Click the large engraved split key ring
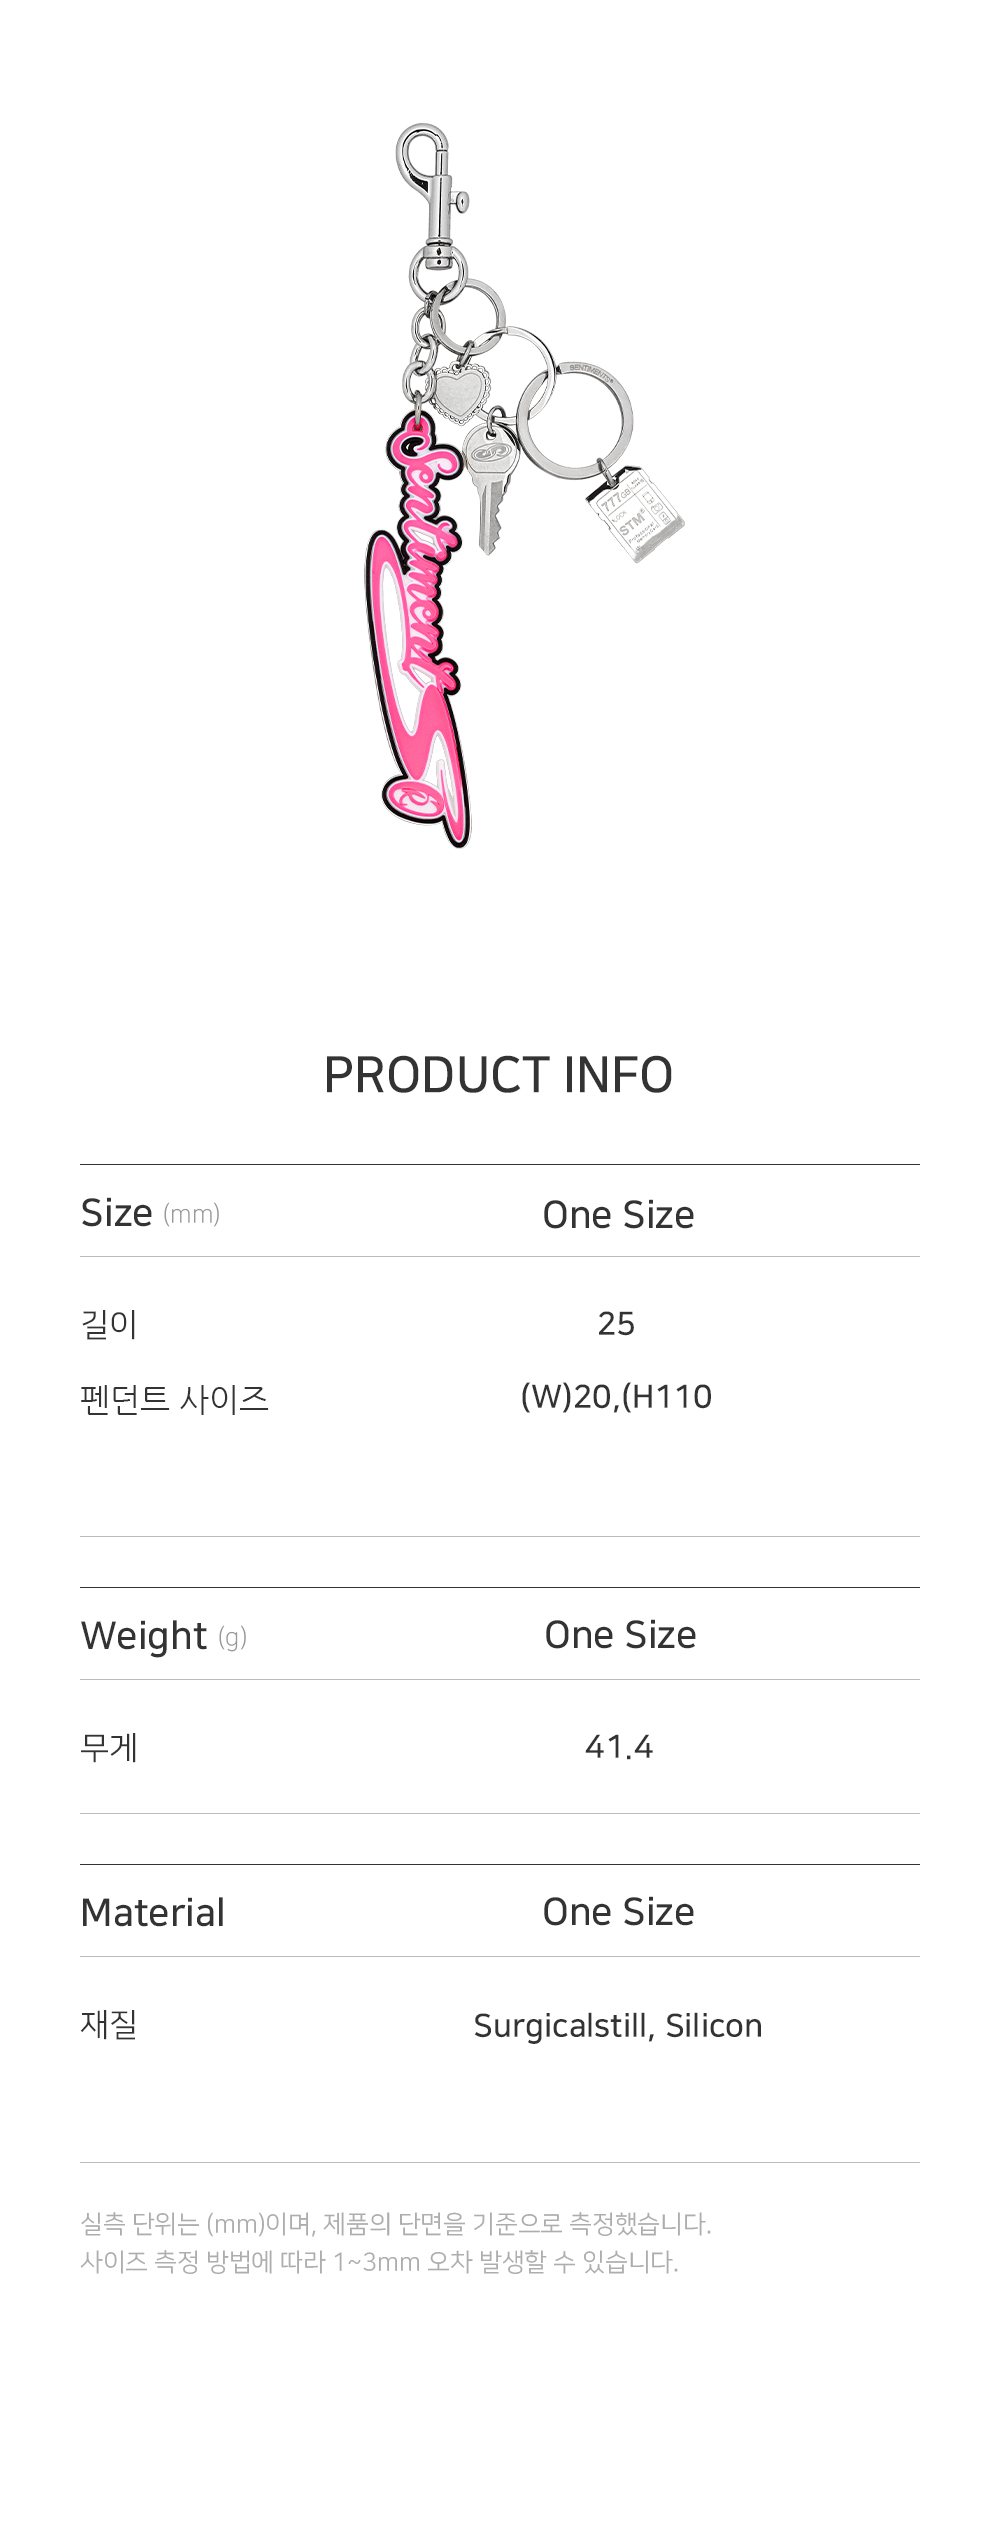The width and height of the screenshot is (1000, 2543). pos(576,419)
